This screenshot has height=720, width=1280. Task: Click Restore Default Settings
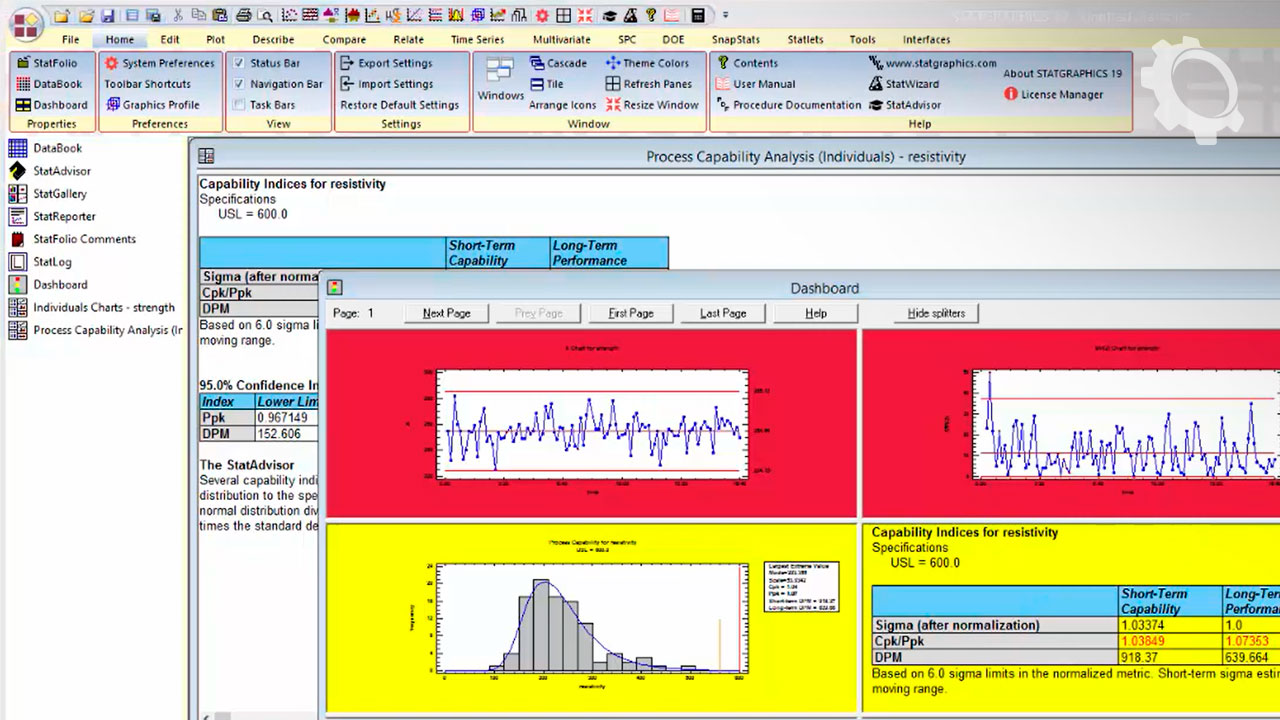click(x=399, y=105)
